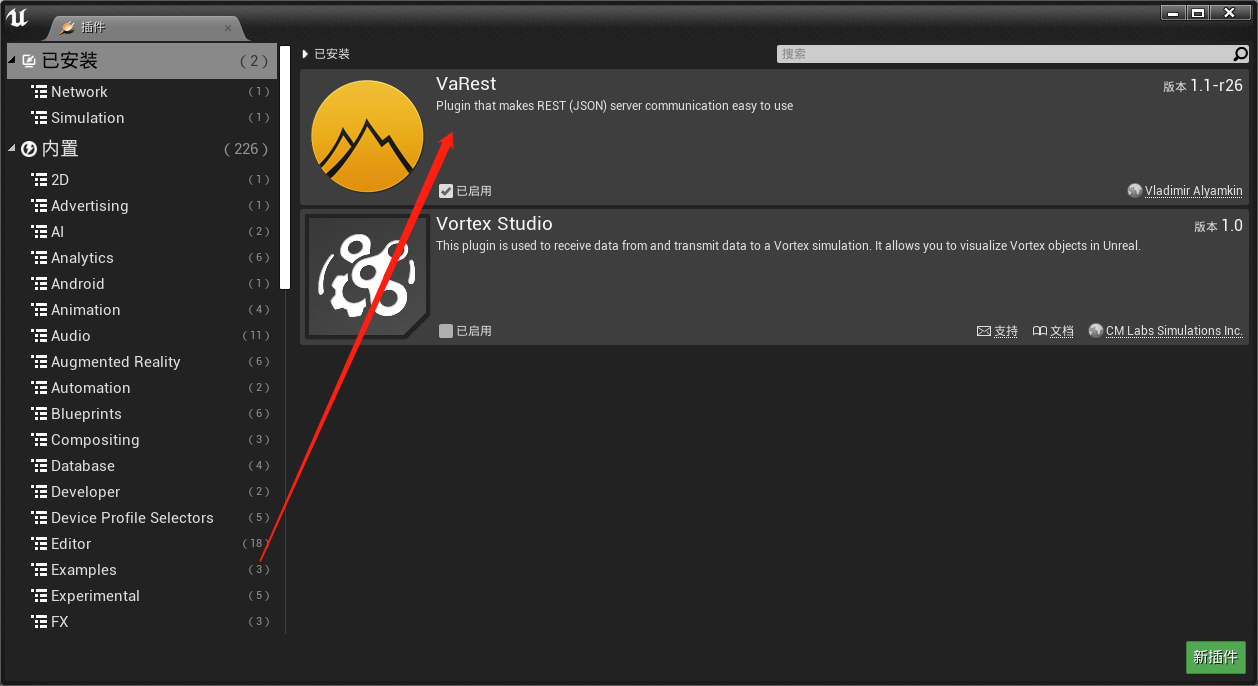Image resolution: width=1258 pixels, height=686 pixels.
Task: Click the VaRest 版本 1.1-r26 label
Action: [1203, 86]
